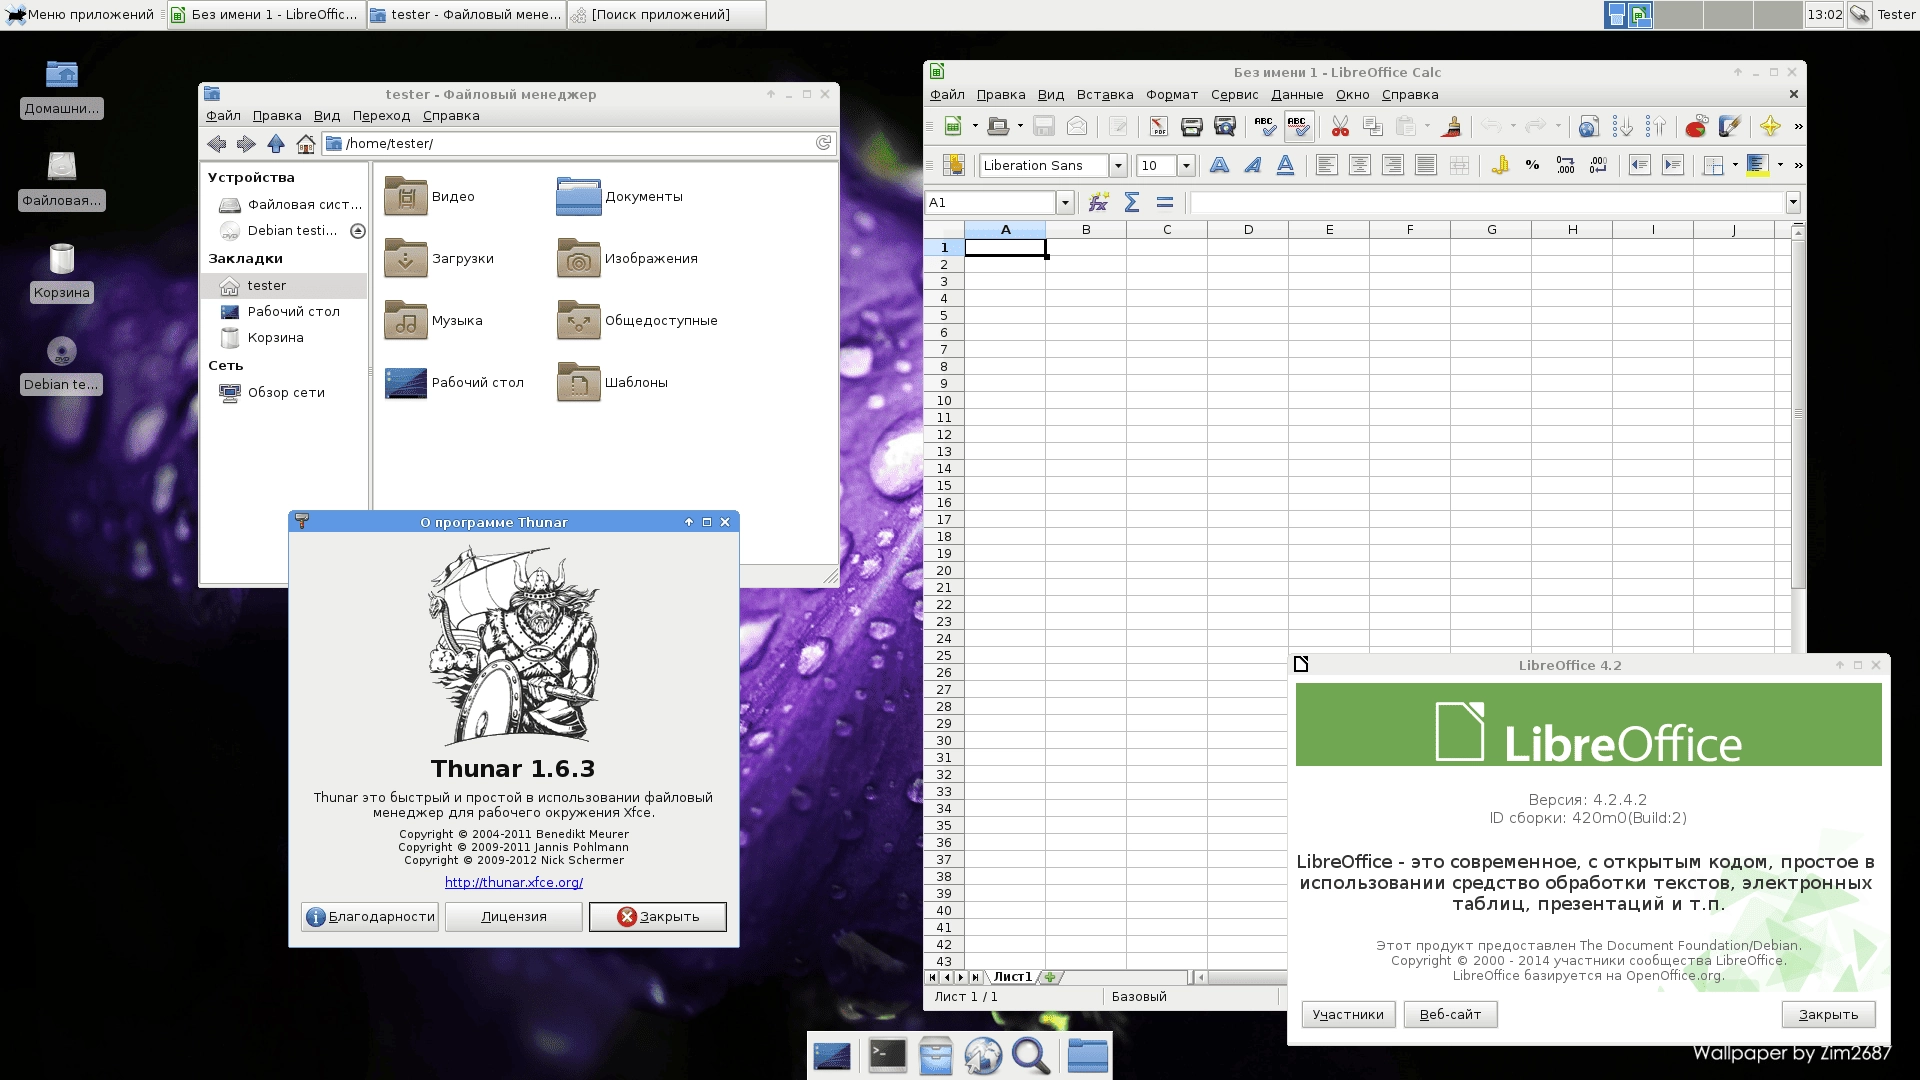The height and width of the screenshot is (1080, 1920).
Task: Toggle Bold formatting in Calc
Action: [1219, 165]
